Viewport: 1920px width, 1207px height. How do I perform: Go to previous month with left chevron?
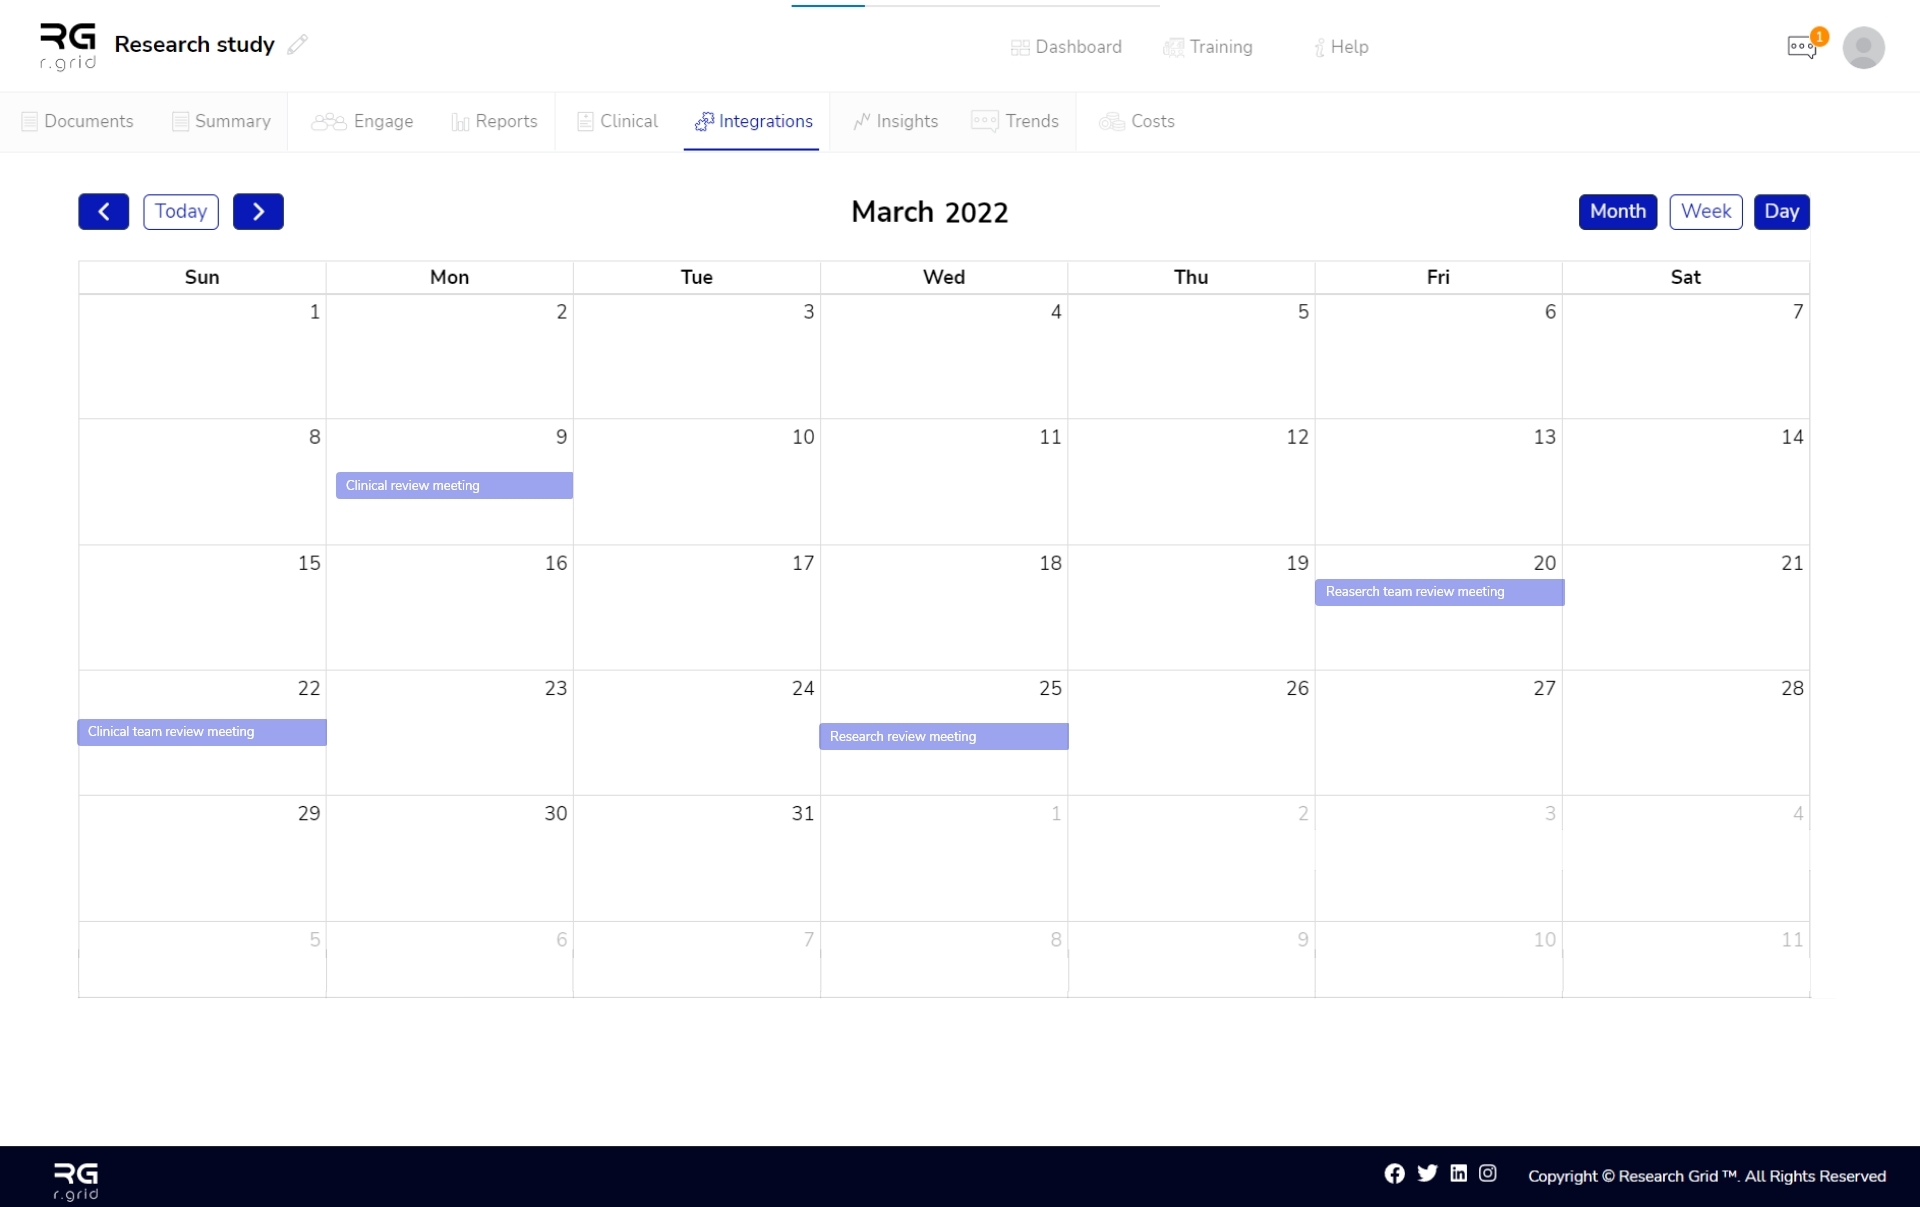104,211
